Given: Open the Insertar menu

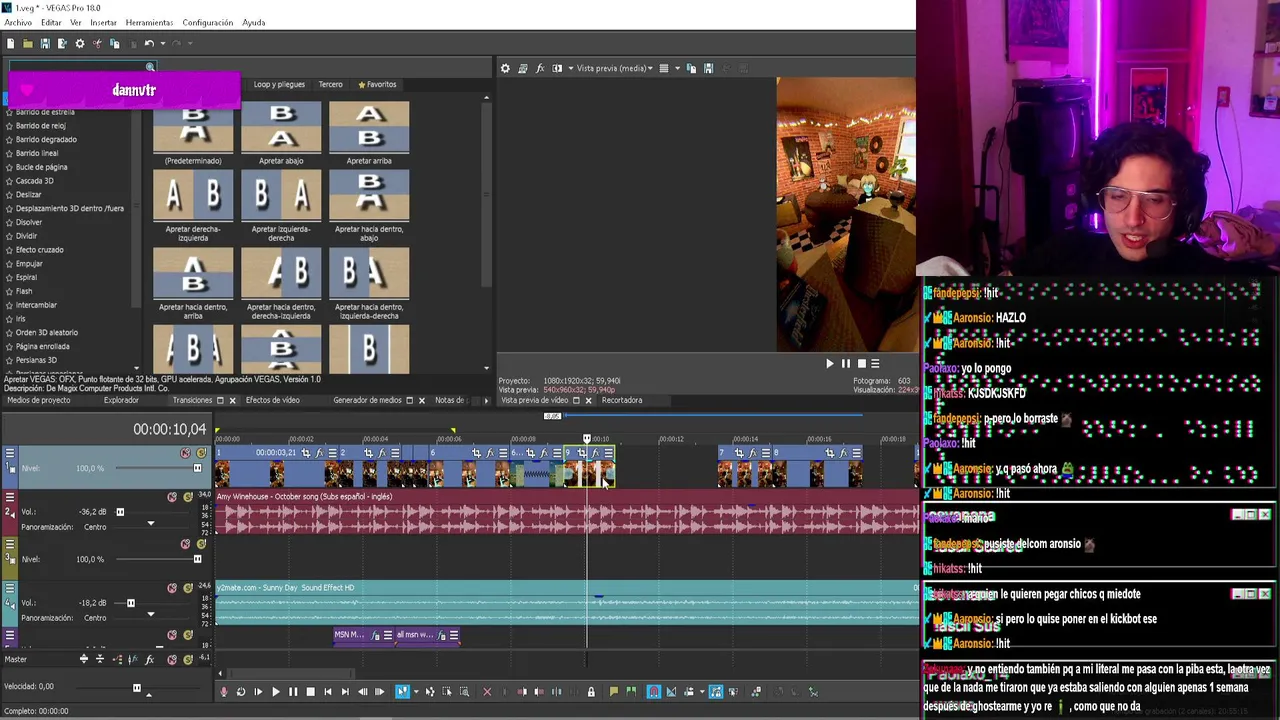Looking at the screenshot, I should pos(103,22).
